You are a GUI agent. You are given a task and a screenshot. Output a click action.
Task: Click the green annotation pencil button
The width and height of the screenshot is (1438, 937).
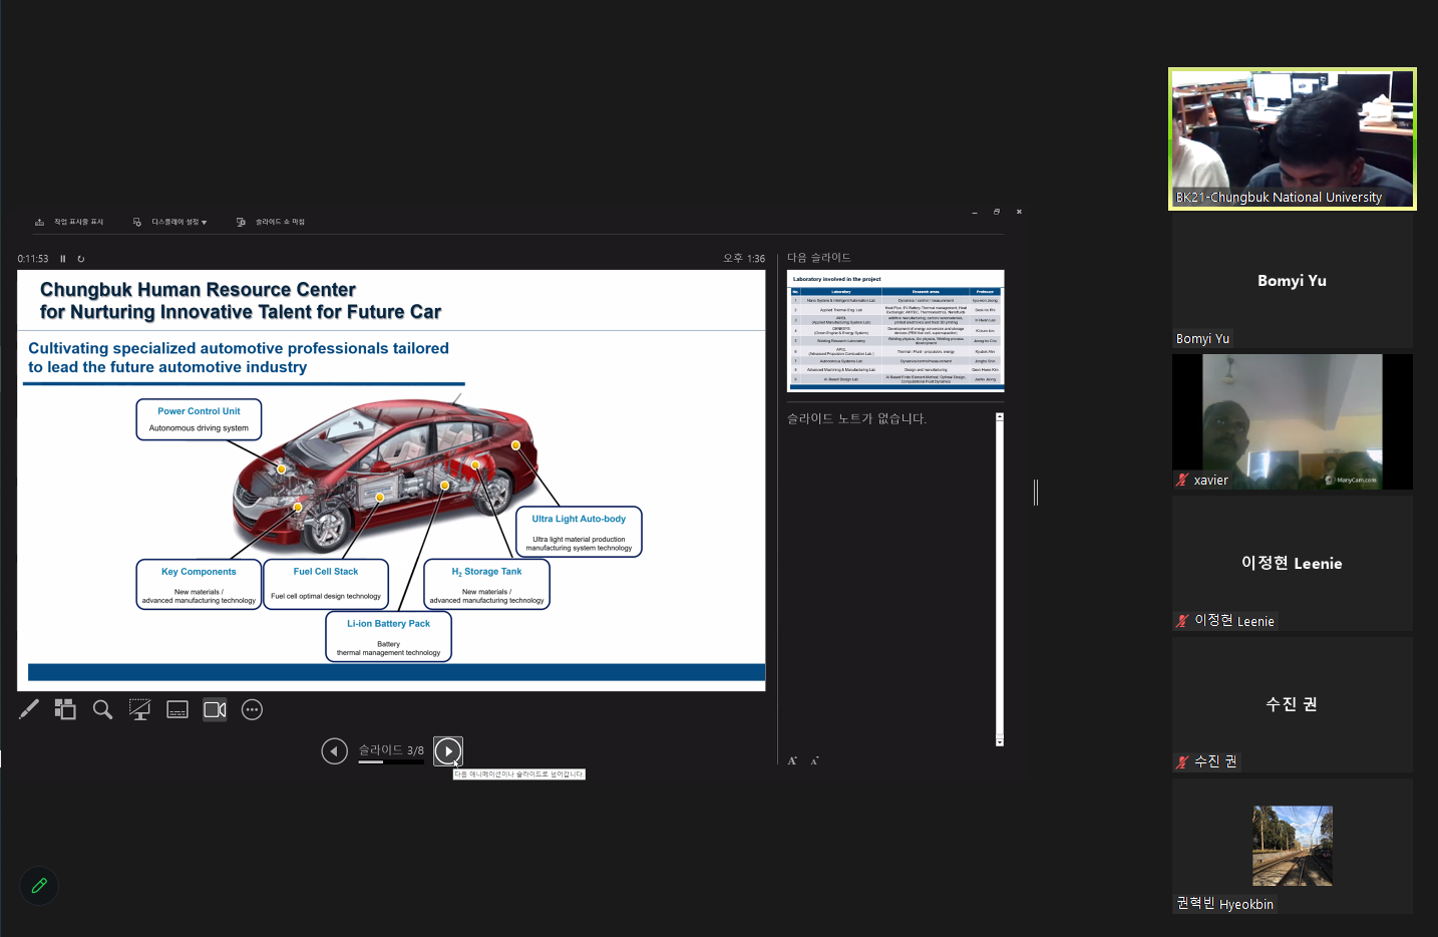(39, 886)
